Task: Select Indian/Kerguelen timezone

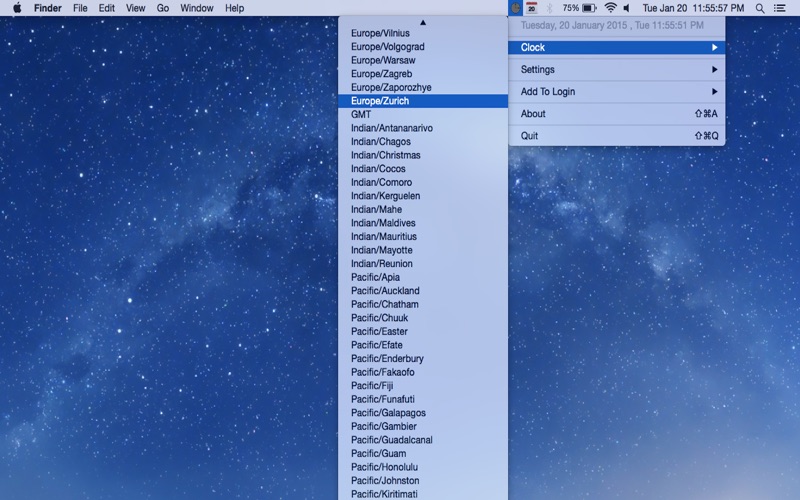Action: coord(423,196)
